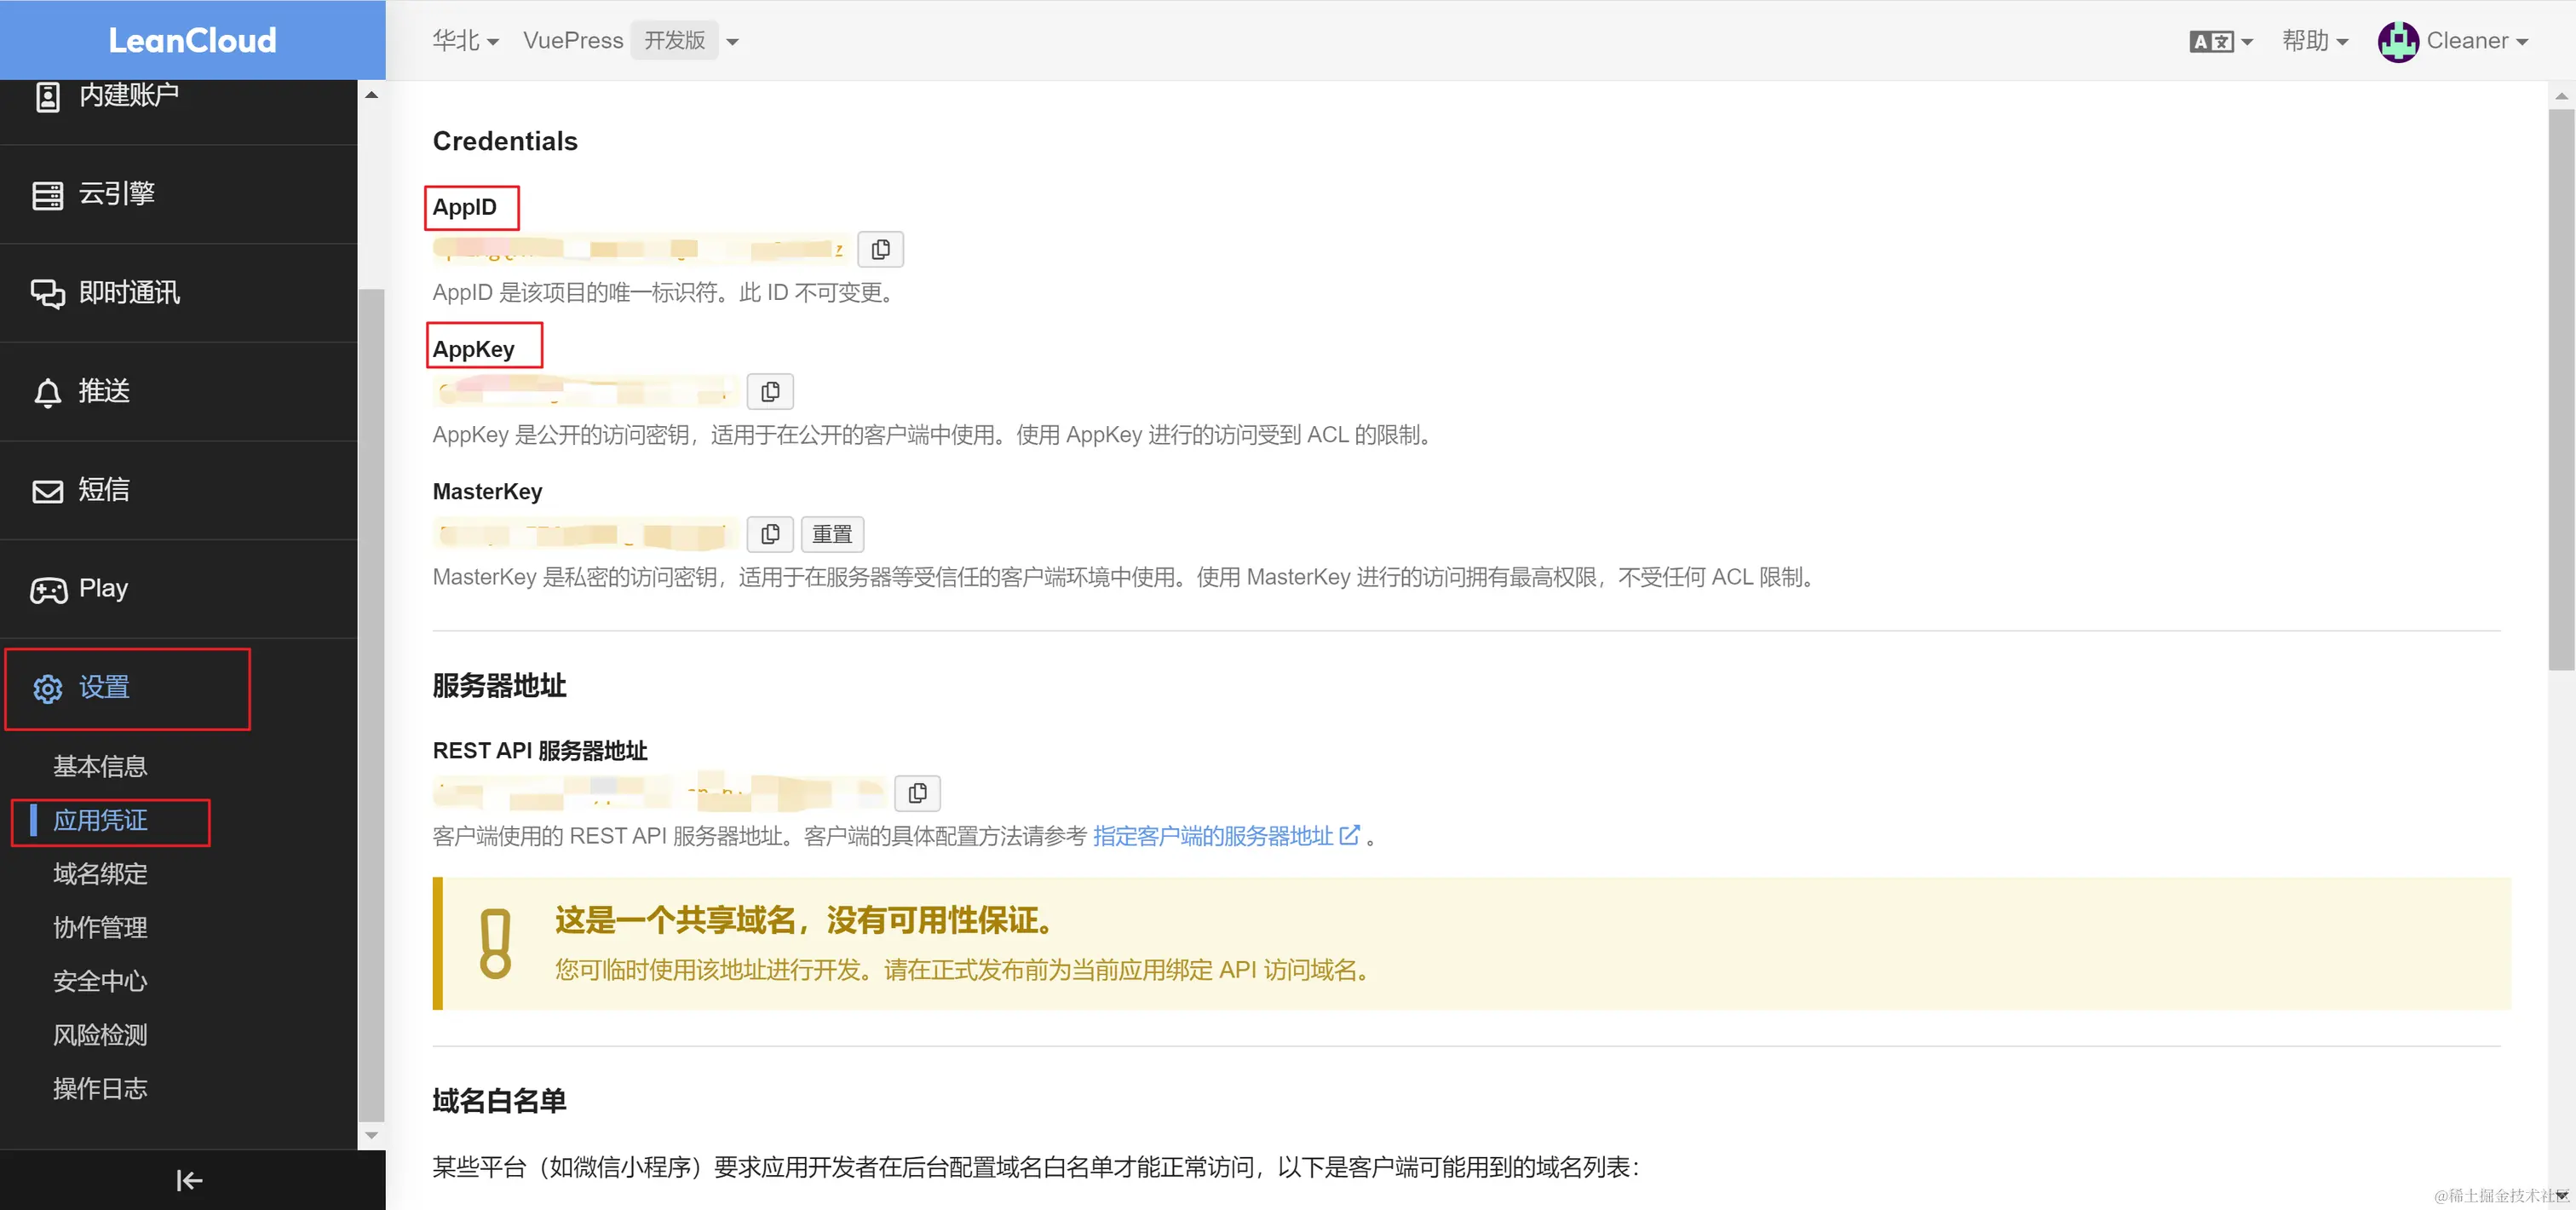Copy the MasterKey value
2576x1210 pixels.
tap(770, 533)
